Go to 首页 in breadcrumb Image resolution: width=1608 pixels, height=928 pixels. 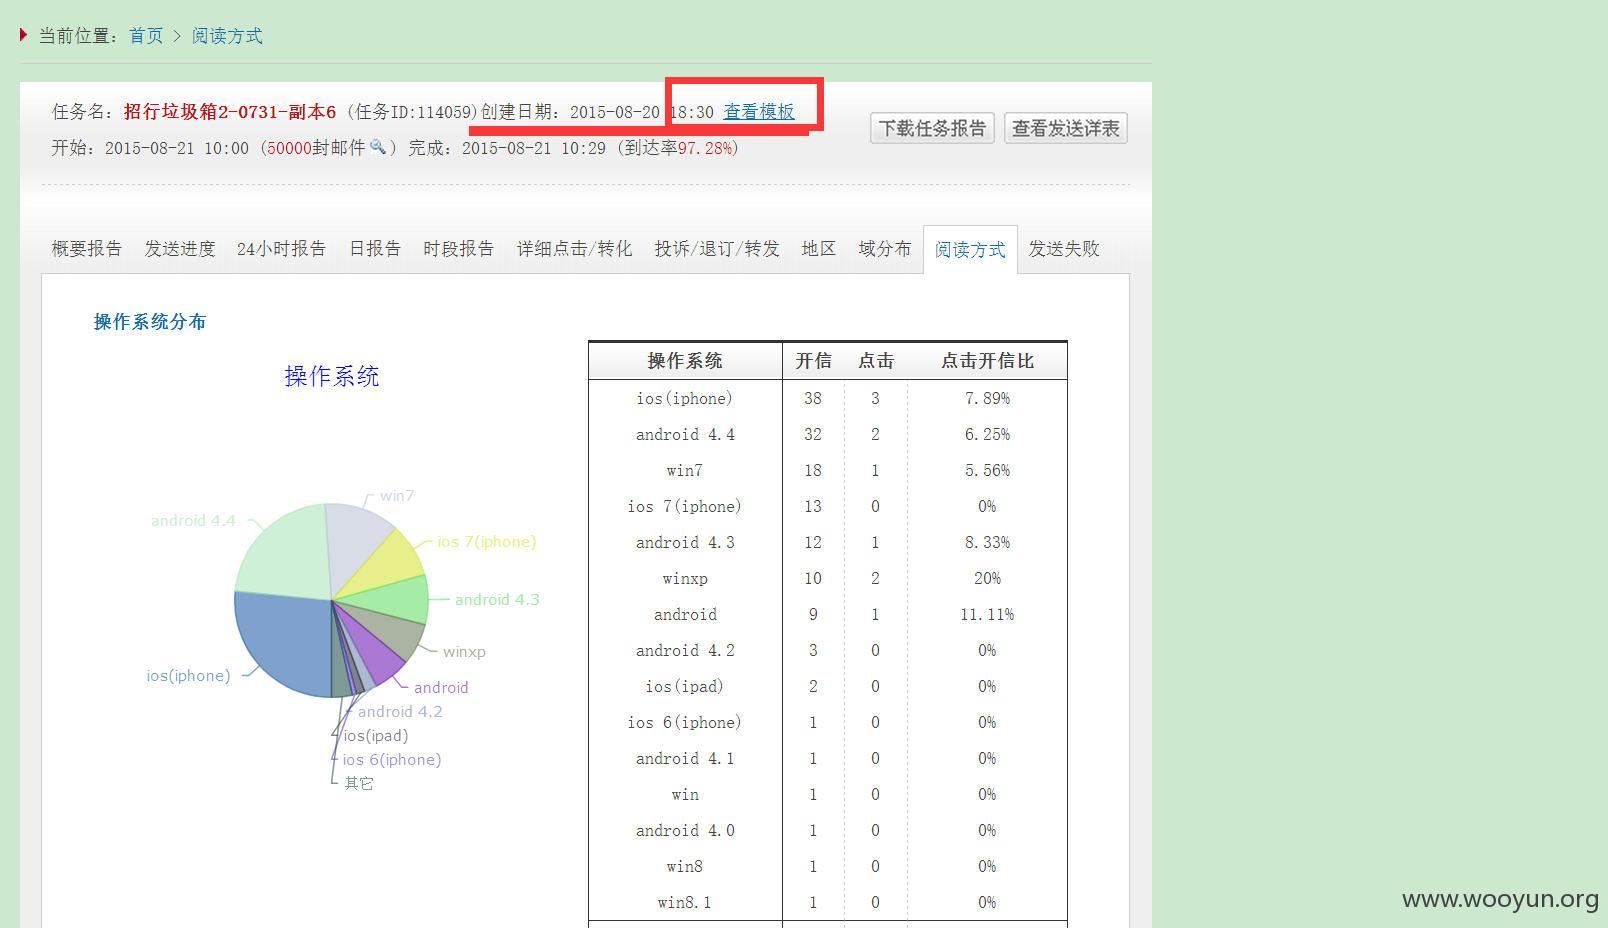146,36
